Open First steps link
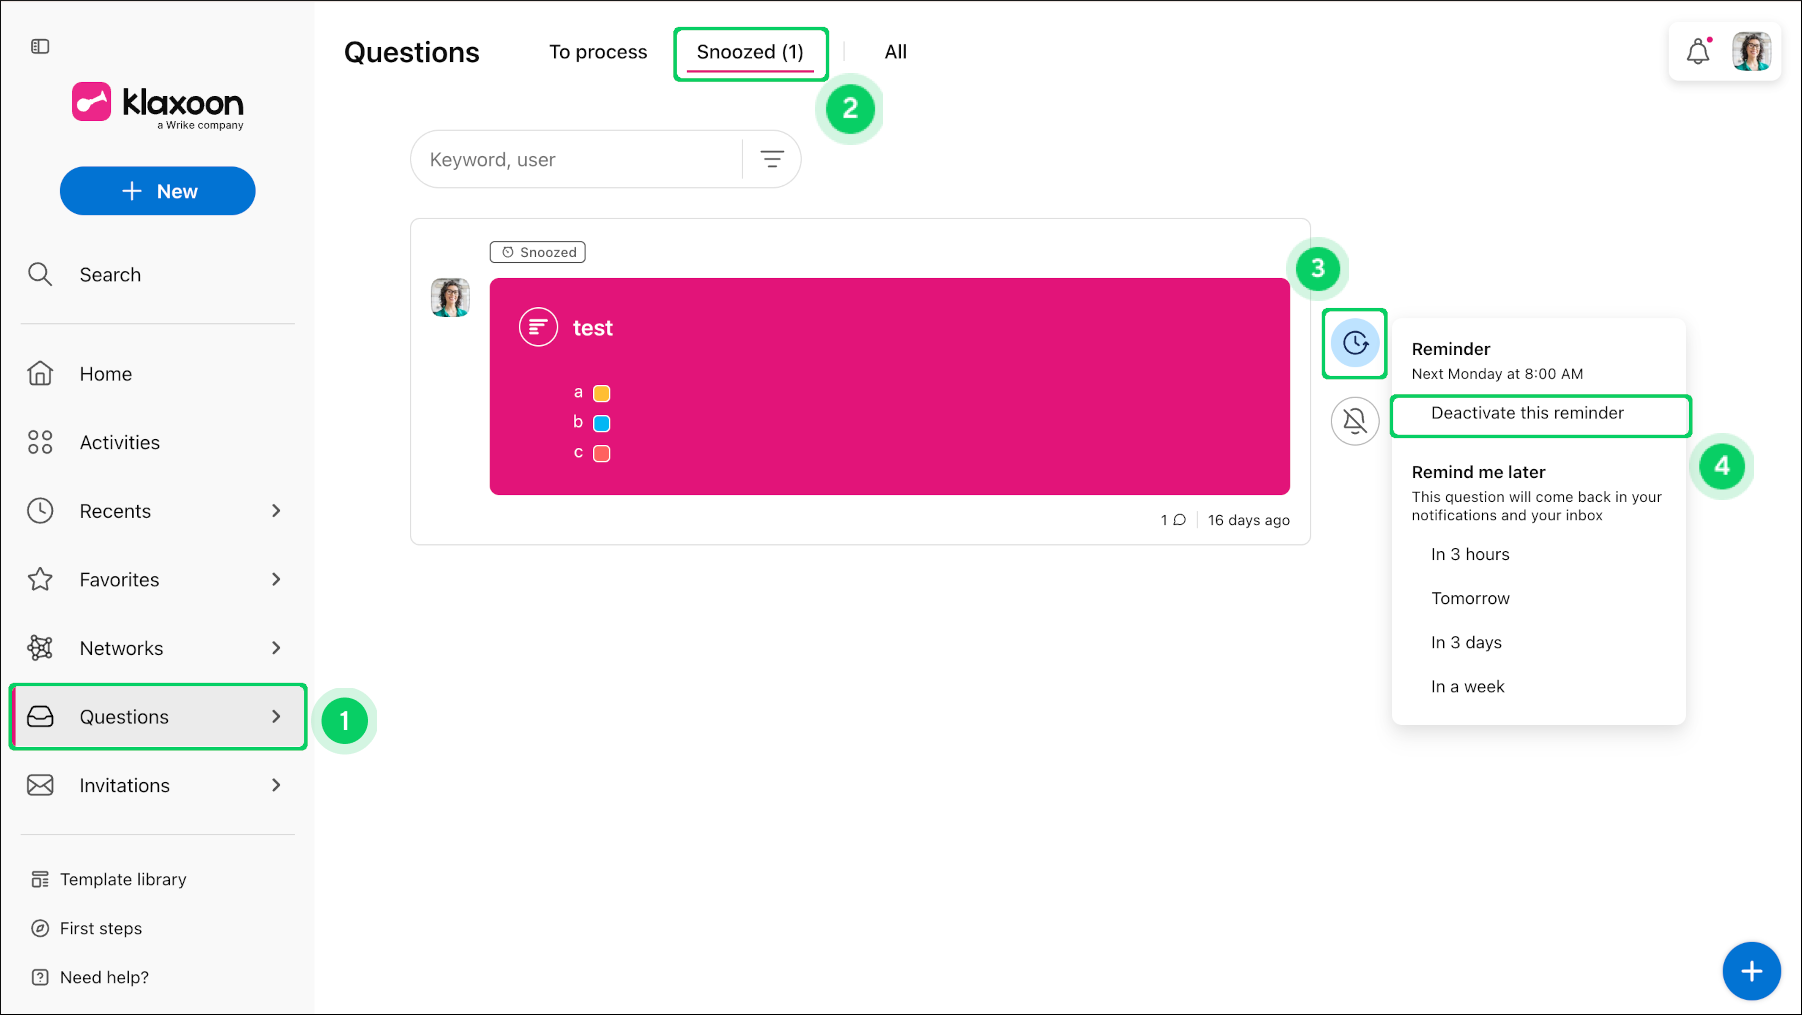Viewport: 1802px width, 1015px height. click(101, 929)
